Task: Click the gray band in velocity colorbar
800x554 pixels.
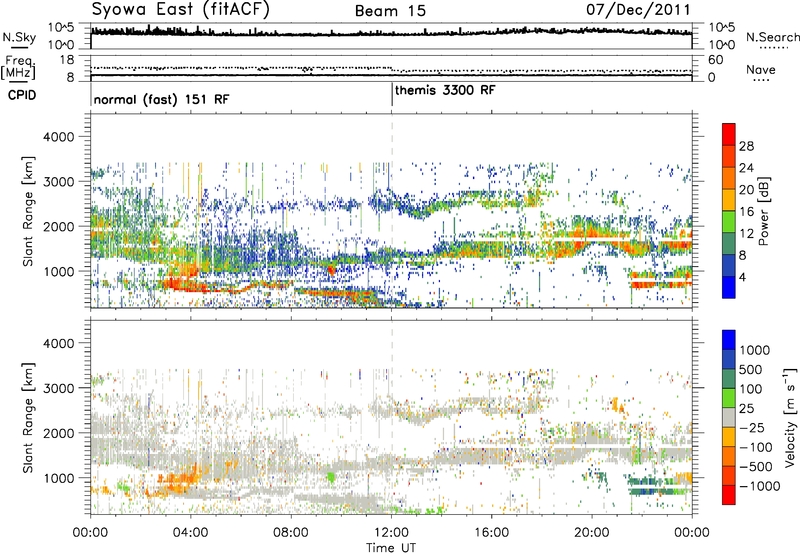Action: [x=729, y=418]
